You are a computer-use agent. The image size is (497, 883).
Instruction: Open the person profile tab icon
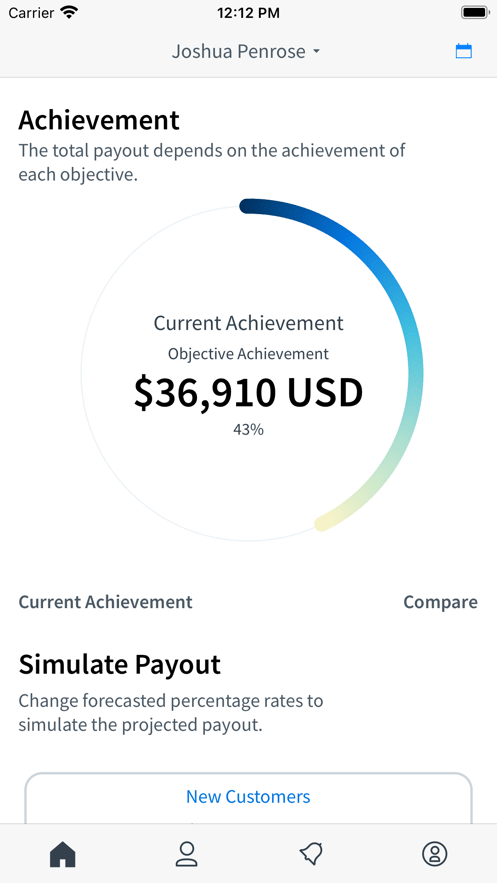pyautogui.click(x=186, y=854)
